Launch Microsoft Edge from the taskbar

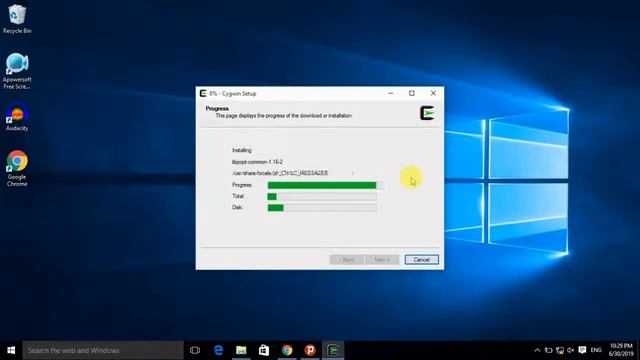218,350
